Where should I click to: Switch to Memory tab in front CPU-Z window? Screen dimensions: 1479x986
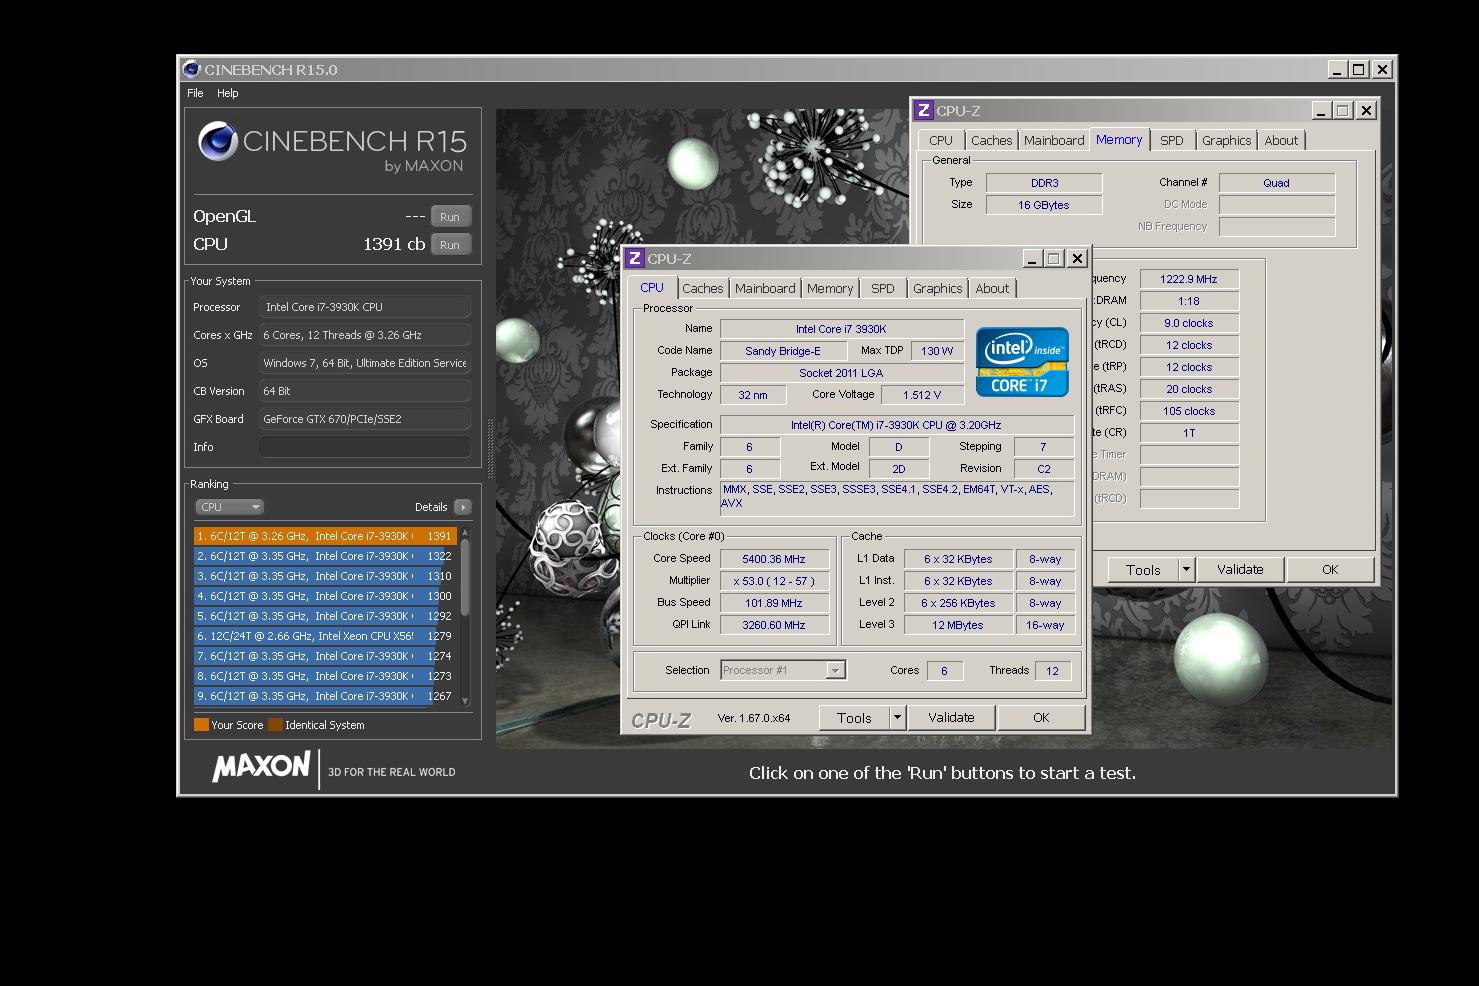click(830, 288)
